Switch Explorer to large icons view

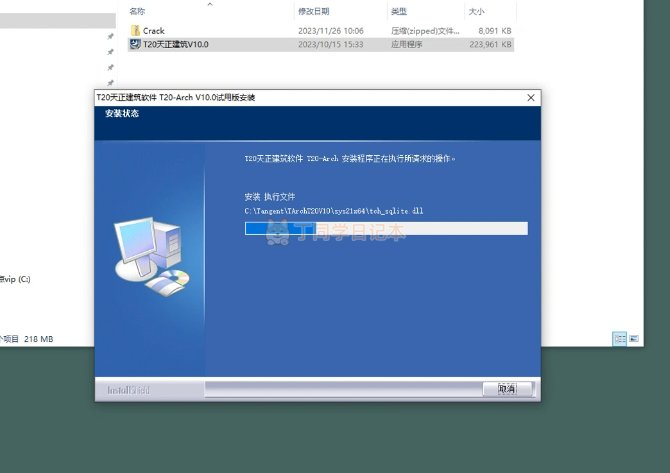click(x=634, y=339)
